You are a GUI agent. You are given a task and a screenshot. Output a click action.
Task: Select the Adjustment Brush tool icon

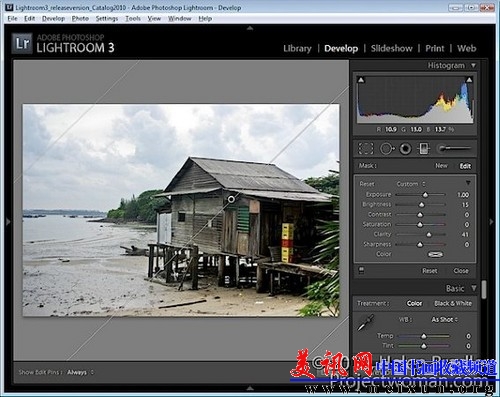tap(455, 148)
